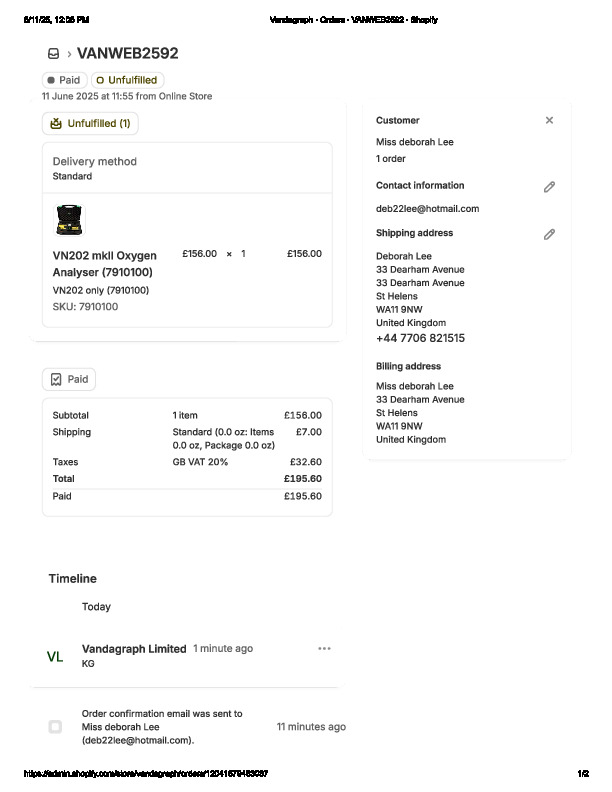Image resolution: width=612 pixels, height=792 pixels.
Task: Click the Vandagraph Limited timeline author name
Action: (134, 649)
